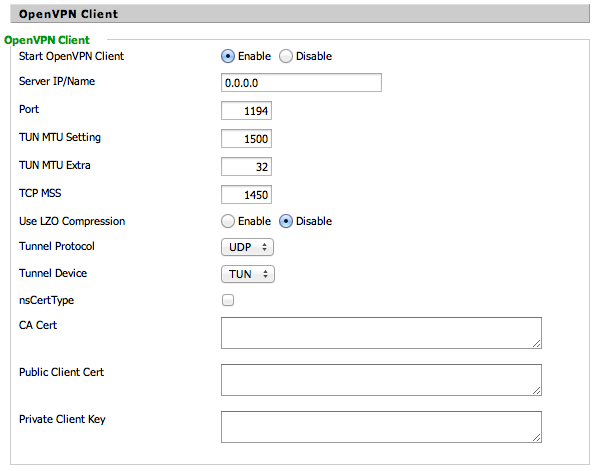This screenshot has height=471, width=598.
Task: Click the TUN MTU Setting field
Action: tap(246, 138)
